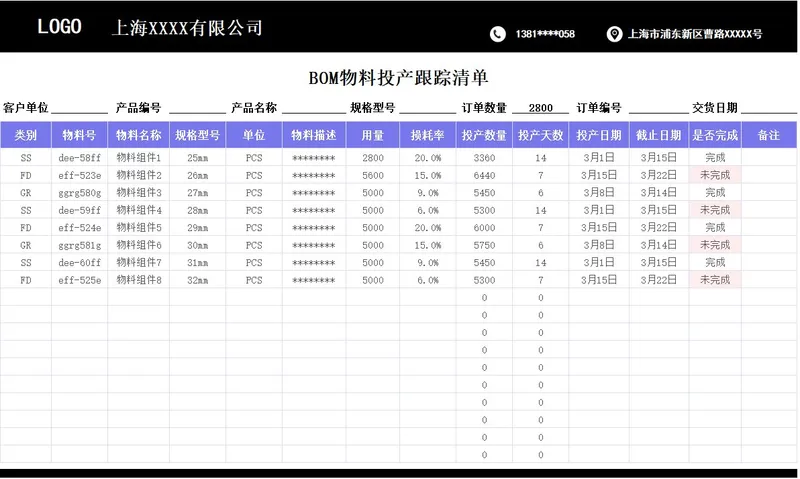This screenshot has height=479, width=800.
Task: Click production quantity 6440
Action: point(484,175)
